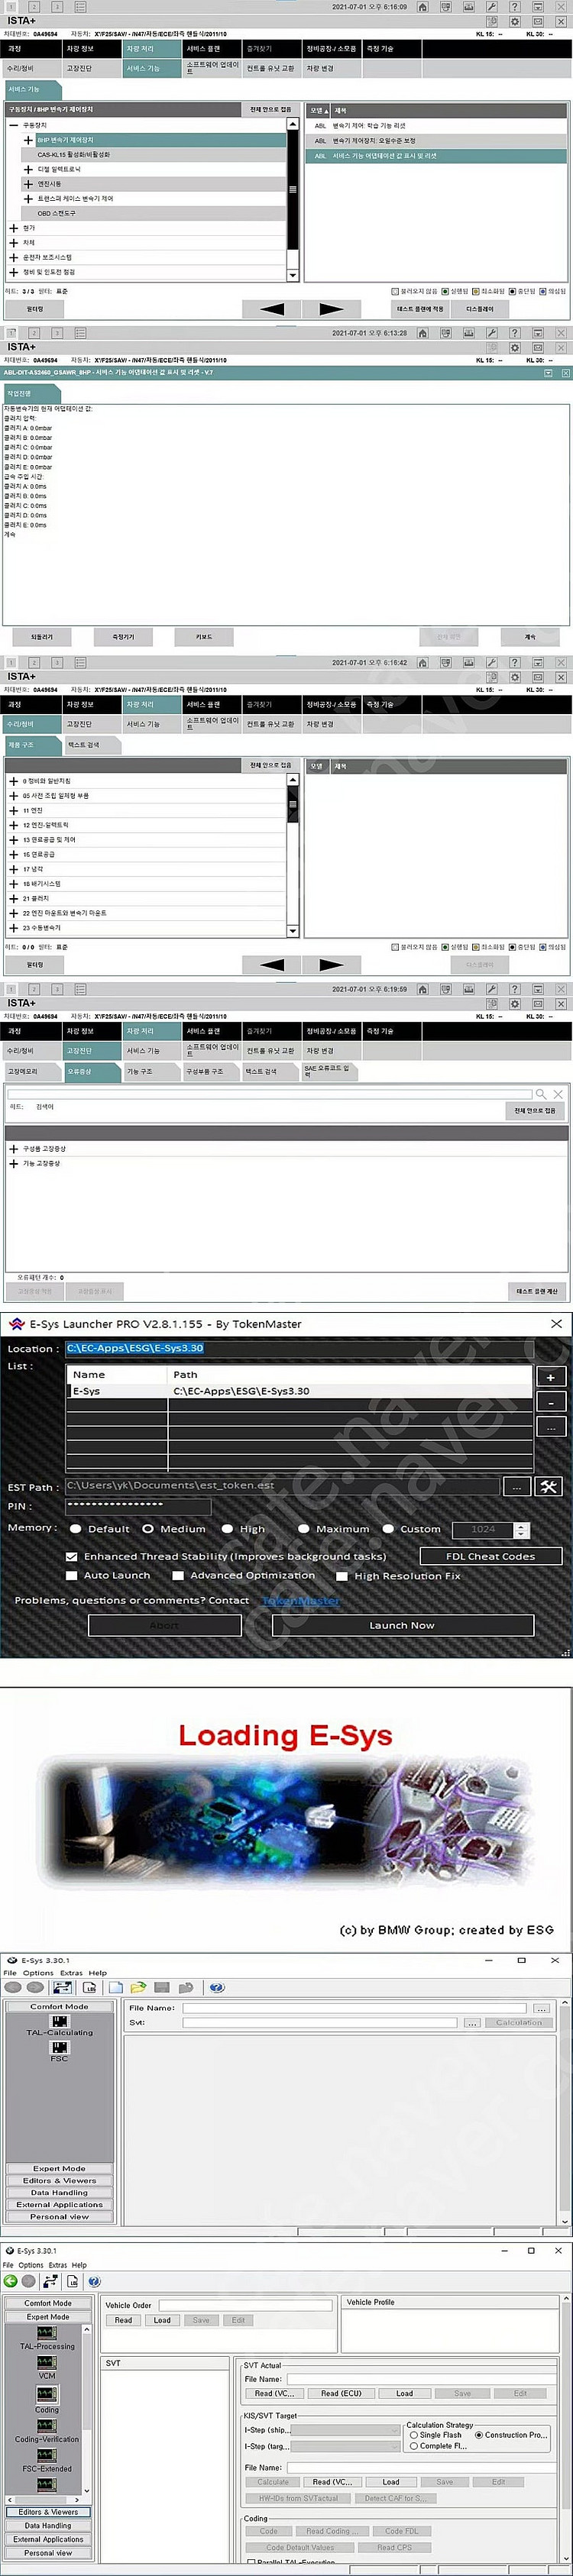
Task: Expand the 21 클러치 product structure node
Action: pos(13,898)
